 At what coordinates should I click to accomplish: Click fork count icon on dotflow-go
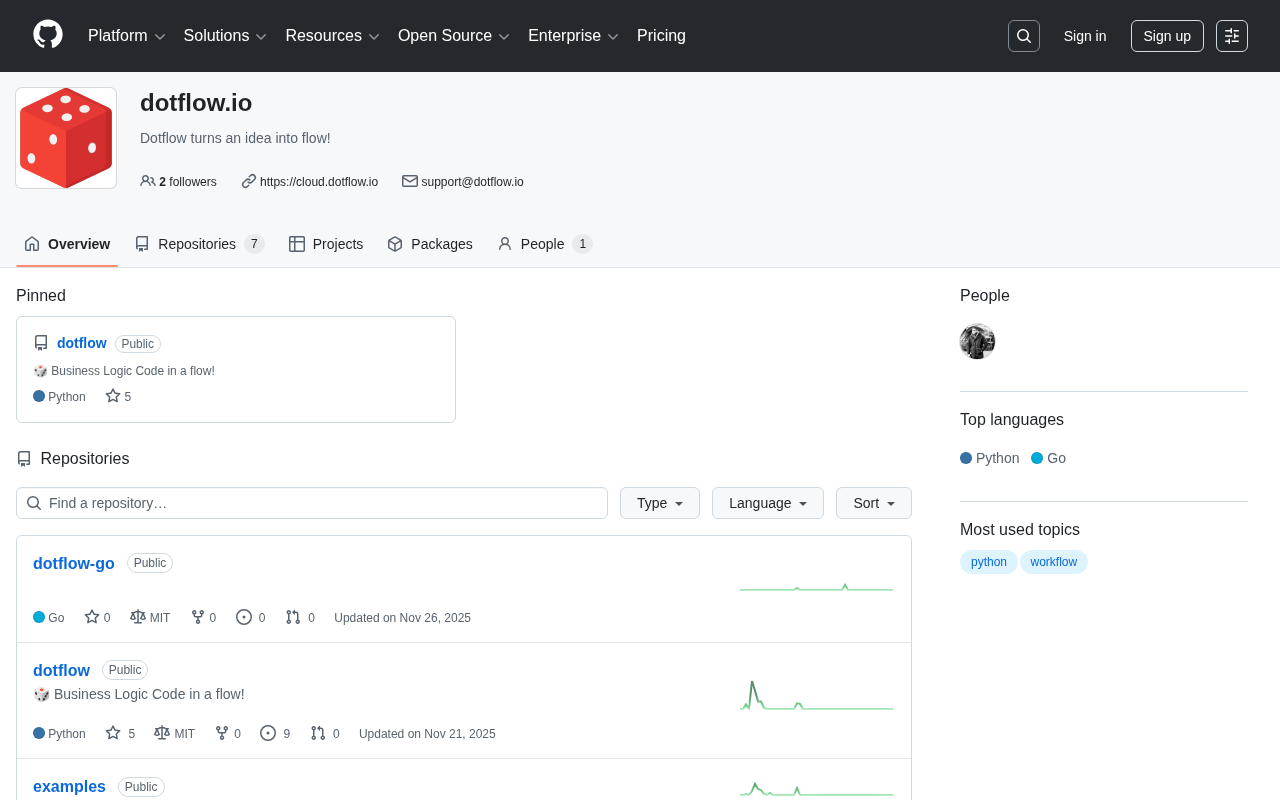tap(198, 618)
